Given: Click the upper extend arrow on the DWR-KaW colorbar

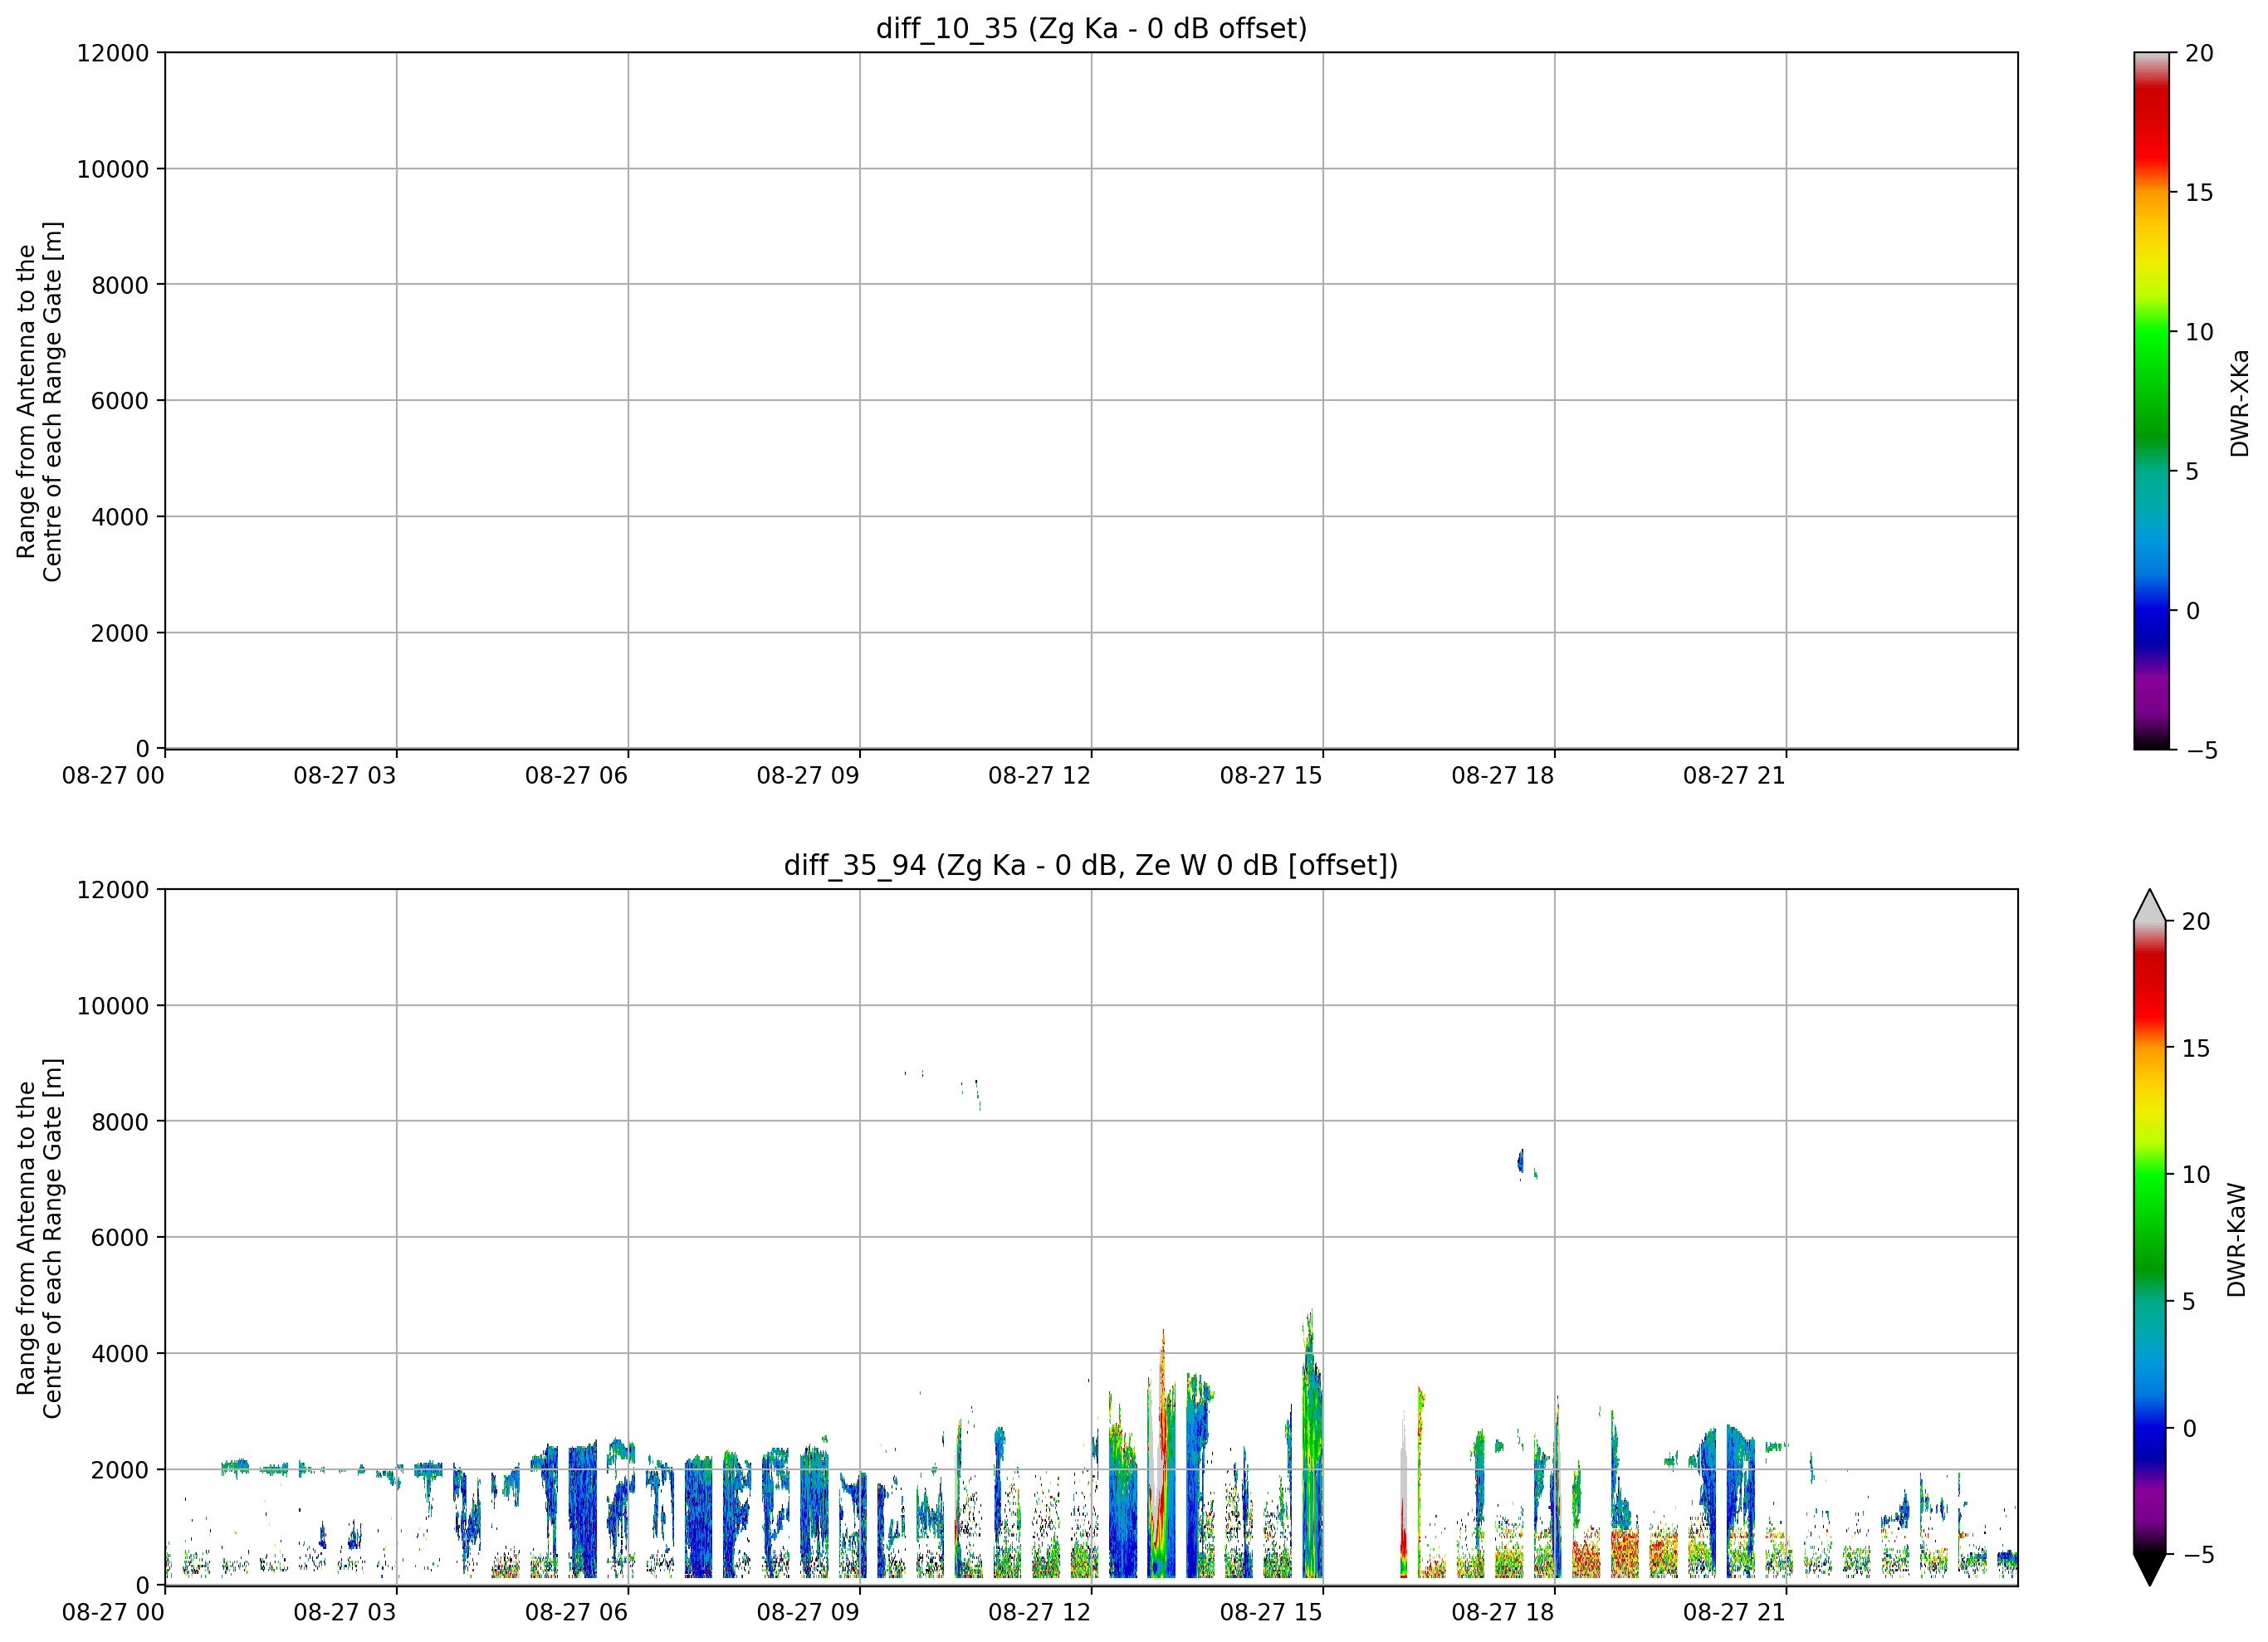Looking at the screenshot, I should 2149,905.
